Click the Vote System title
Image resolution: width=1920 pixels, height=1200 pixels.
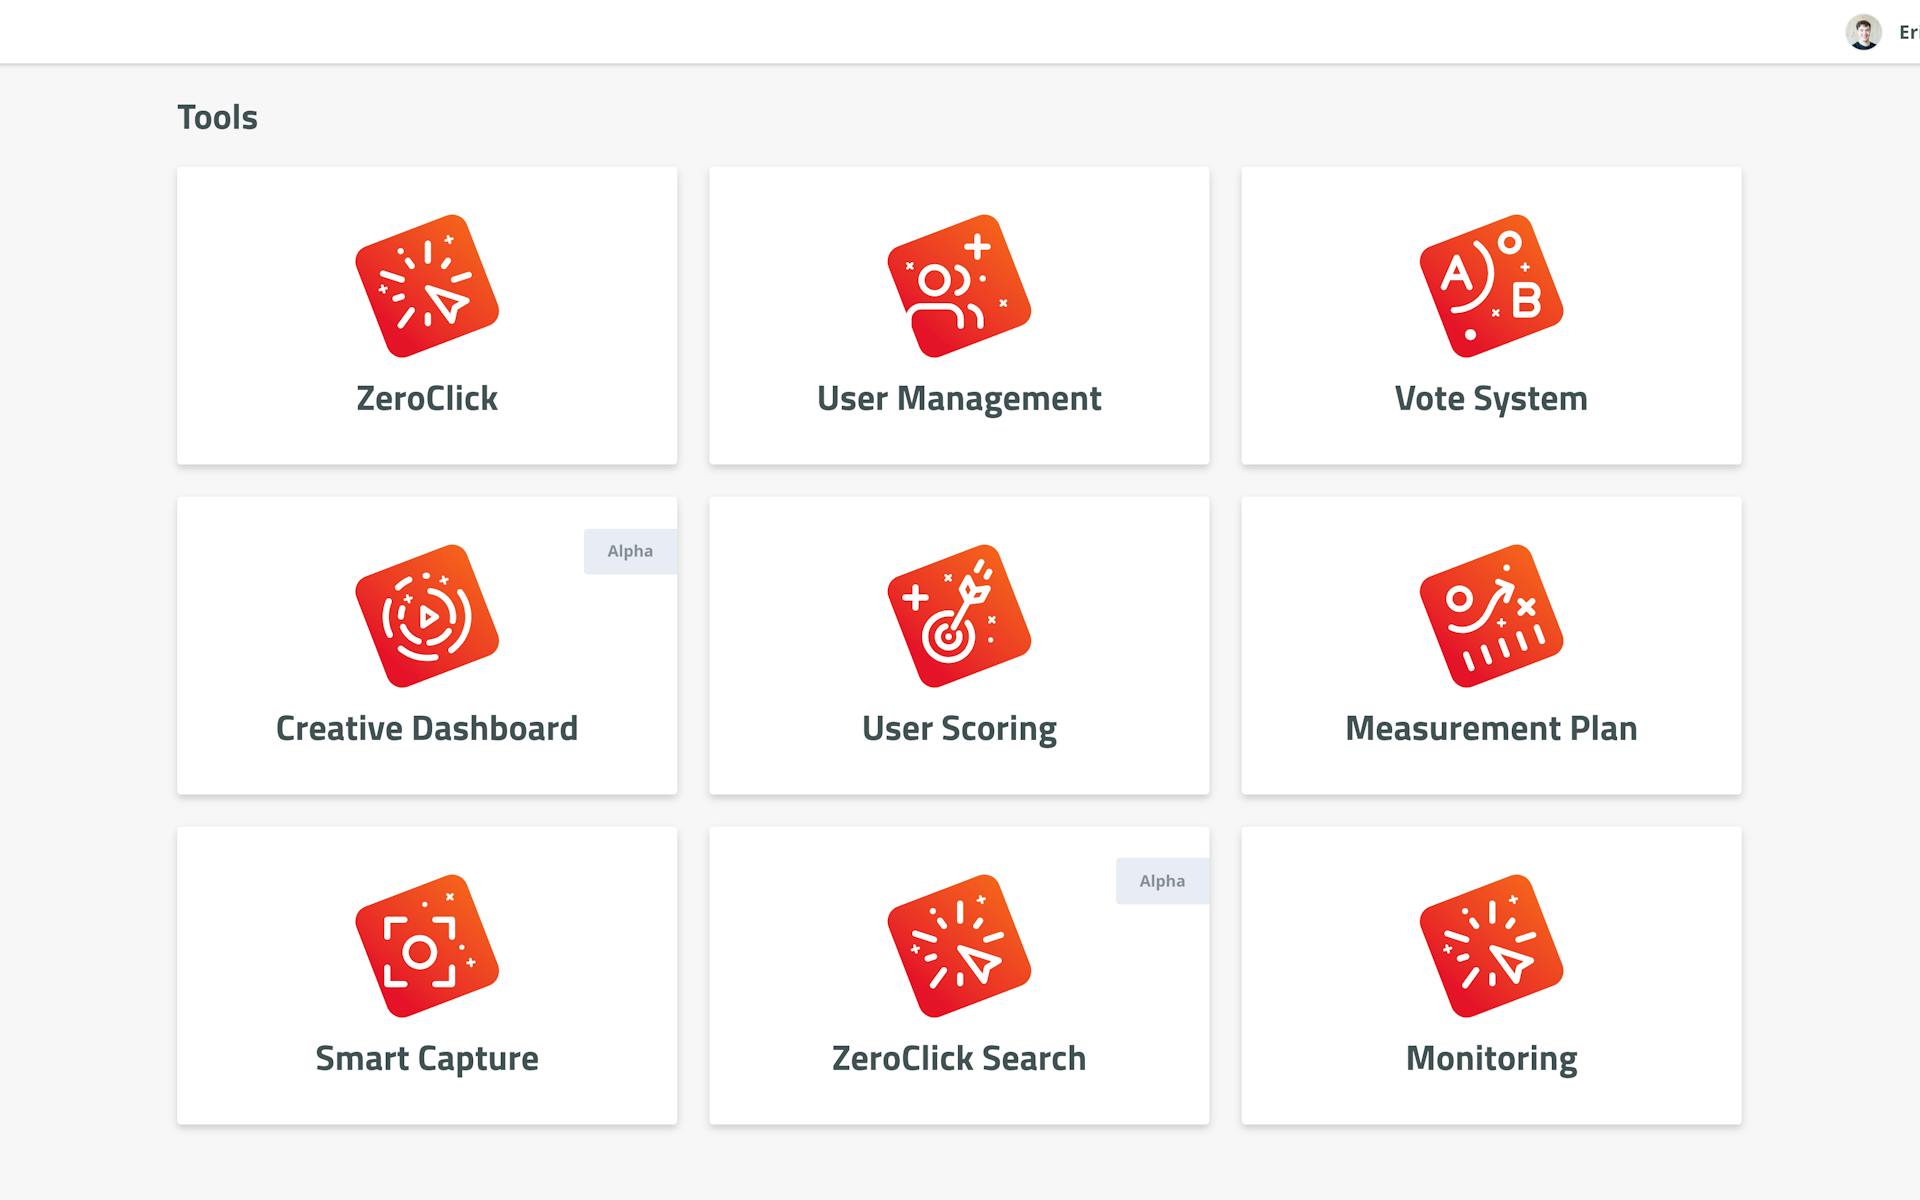coord(1491,398)
